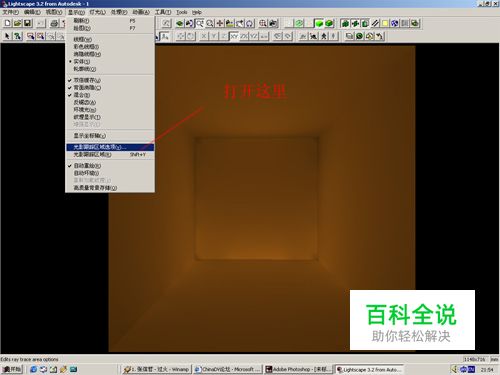Click the 1148x716 status bar value
500x375 pixels.
474,359
